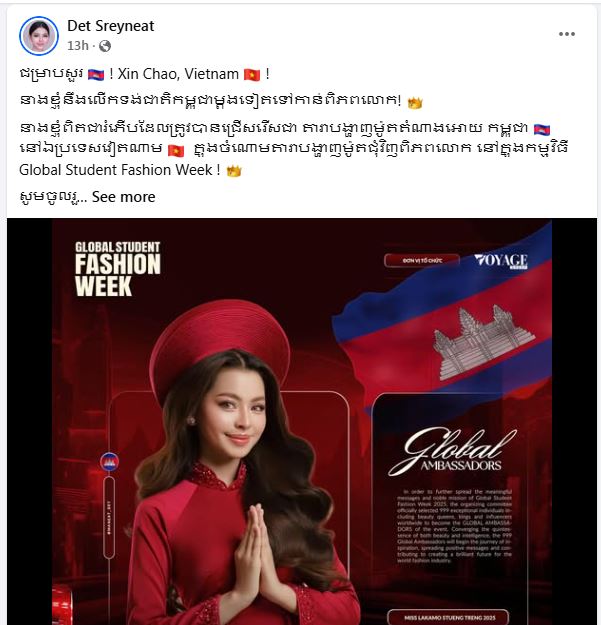The width and height of the screenshot is (601, 625).
Task: Click the ĐƠN VỊ TỔ CHỨC badge
Action: [422, 260]
